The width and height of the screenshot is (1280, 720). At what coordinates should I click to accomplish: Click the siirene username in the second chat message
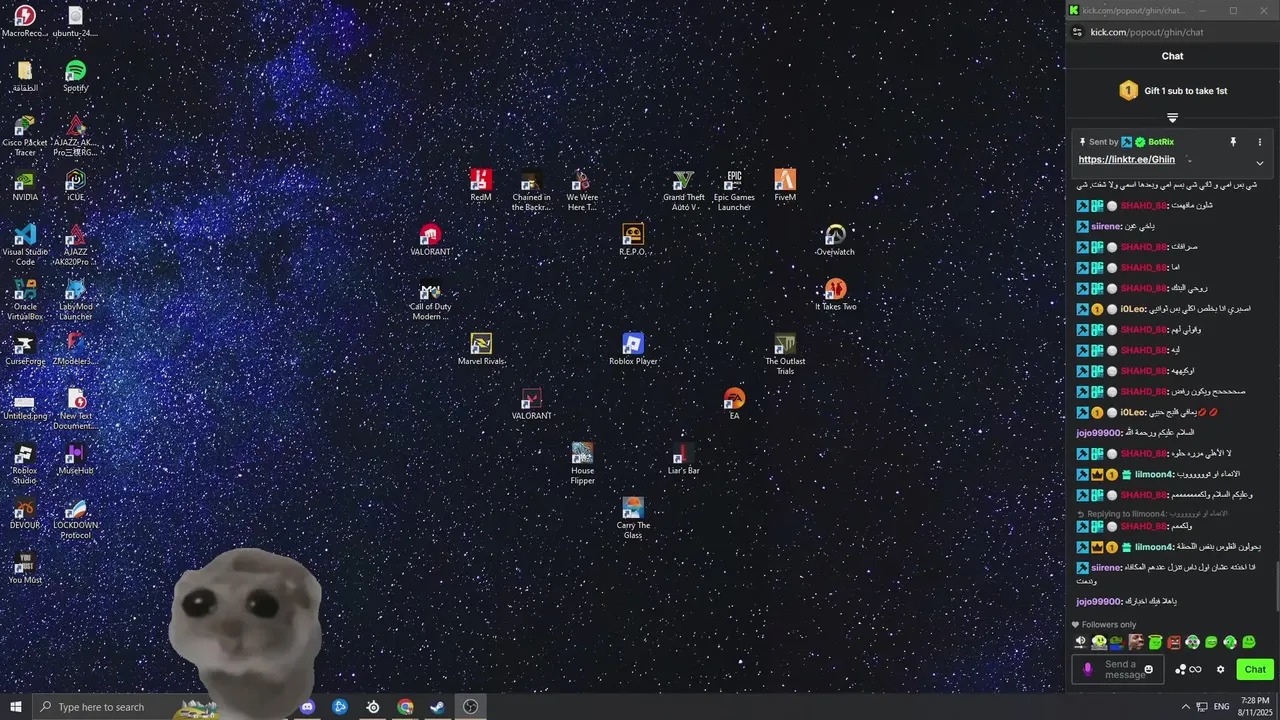1106,226
